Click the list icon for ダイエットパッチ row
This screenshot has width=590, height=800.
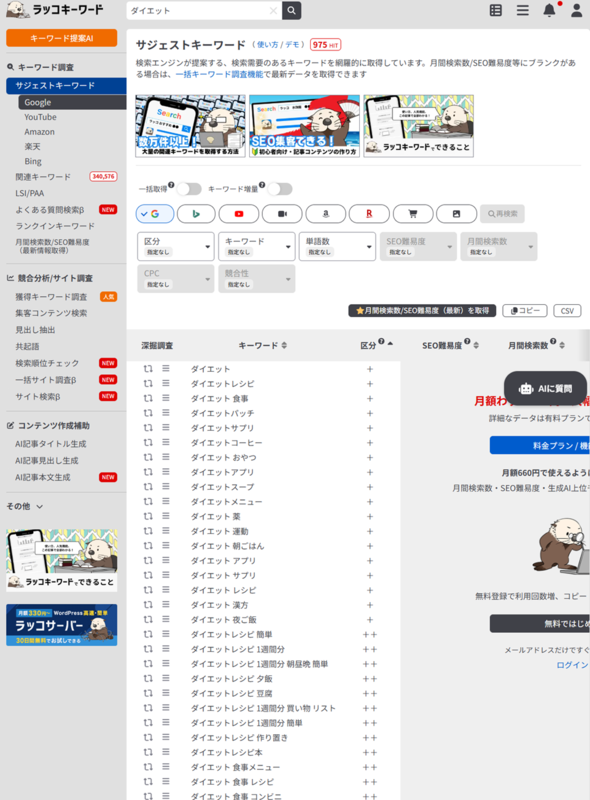[x=166, y=412]
